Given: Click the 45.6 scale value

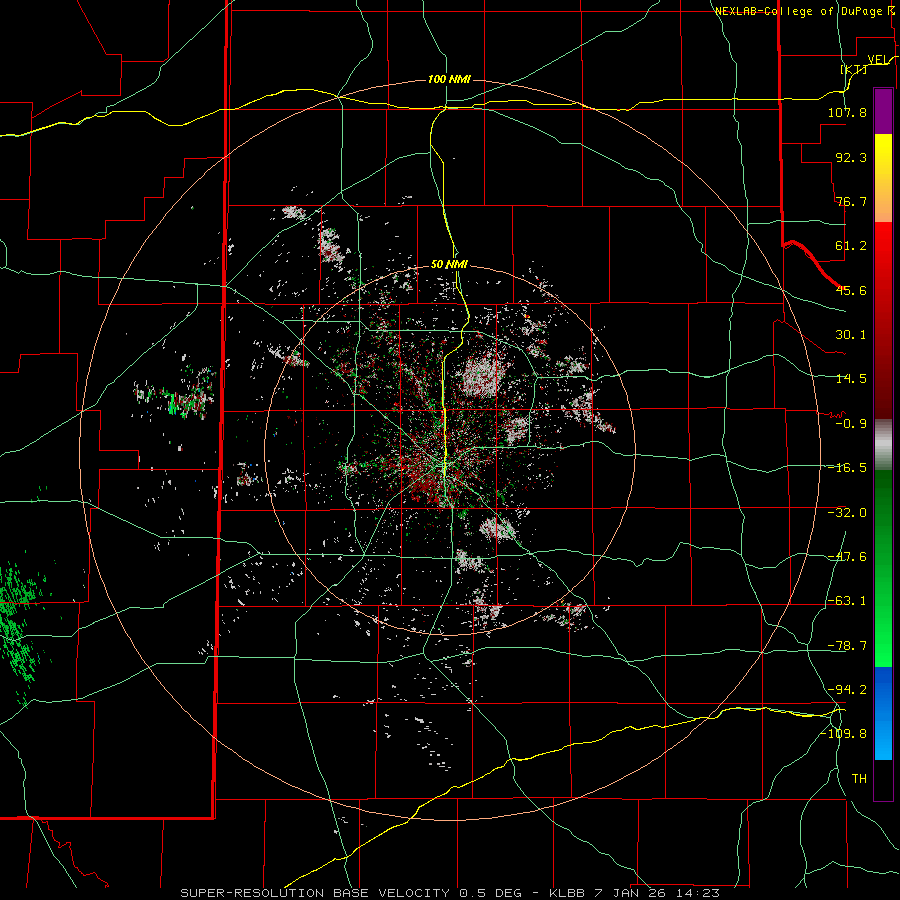Looking at the screenshot, I should (851, 290).
